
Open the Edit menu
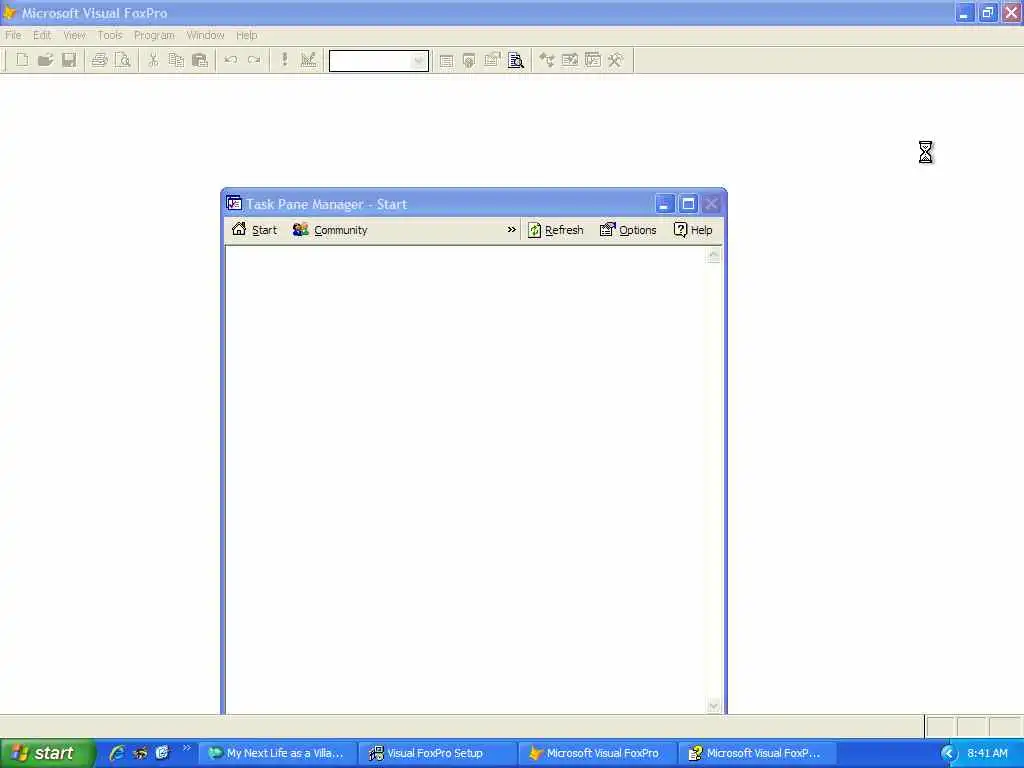[x=42, y=35]
